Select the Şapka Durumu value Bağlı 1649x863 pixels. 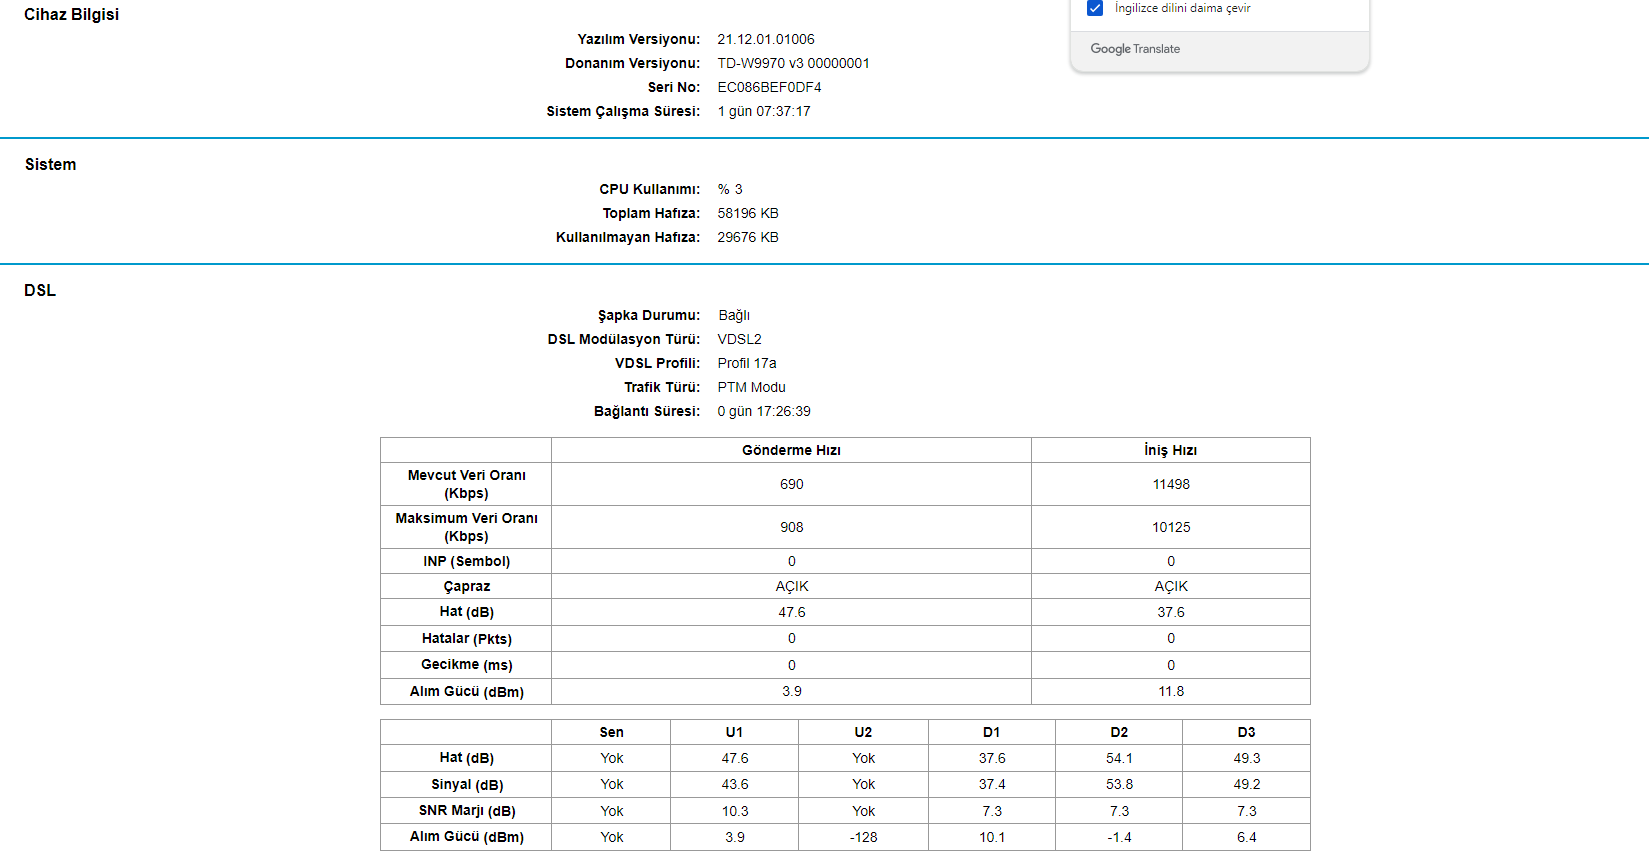(734, 315)
